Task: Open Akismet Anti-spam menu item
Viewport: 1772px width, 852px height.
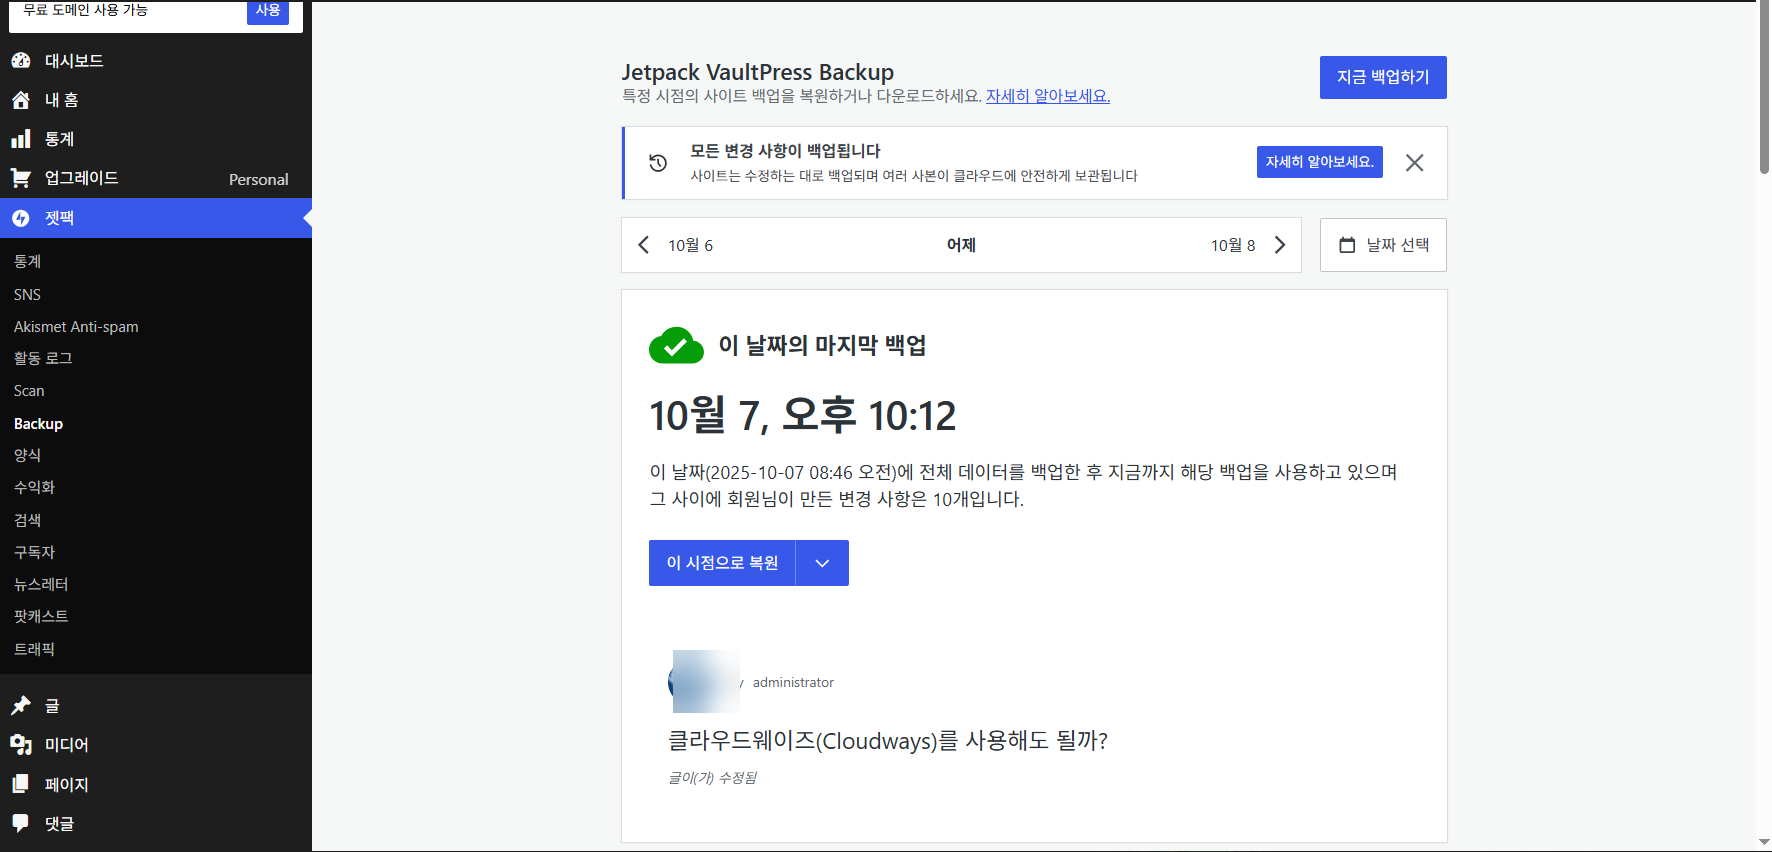Action: pyautogui.click(x=76, y=327)
